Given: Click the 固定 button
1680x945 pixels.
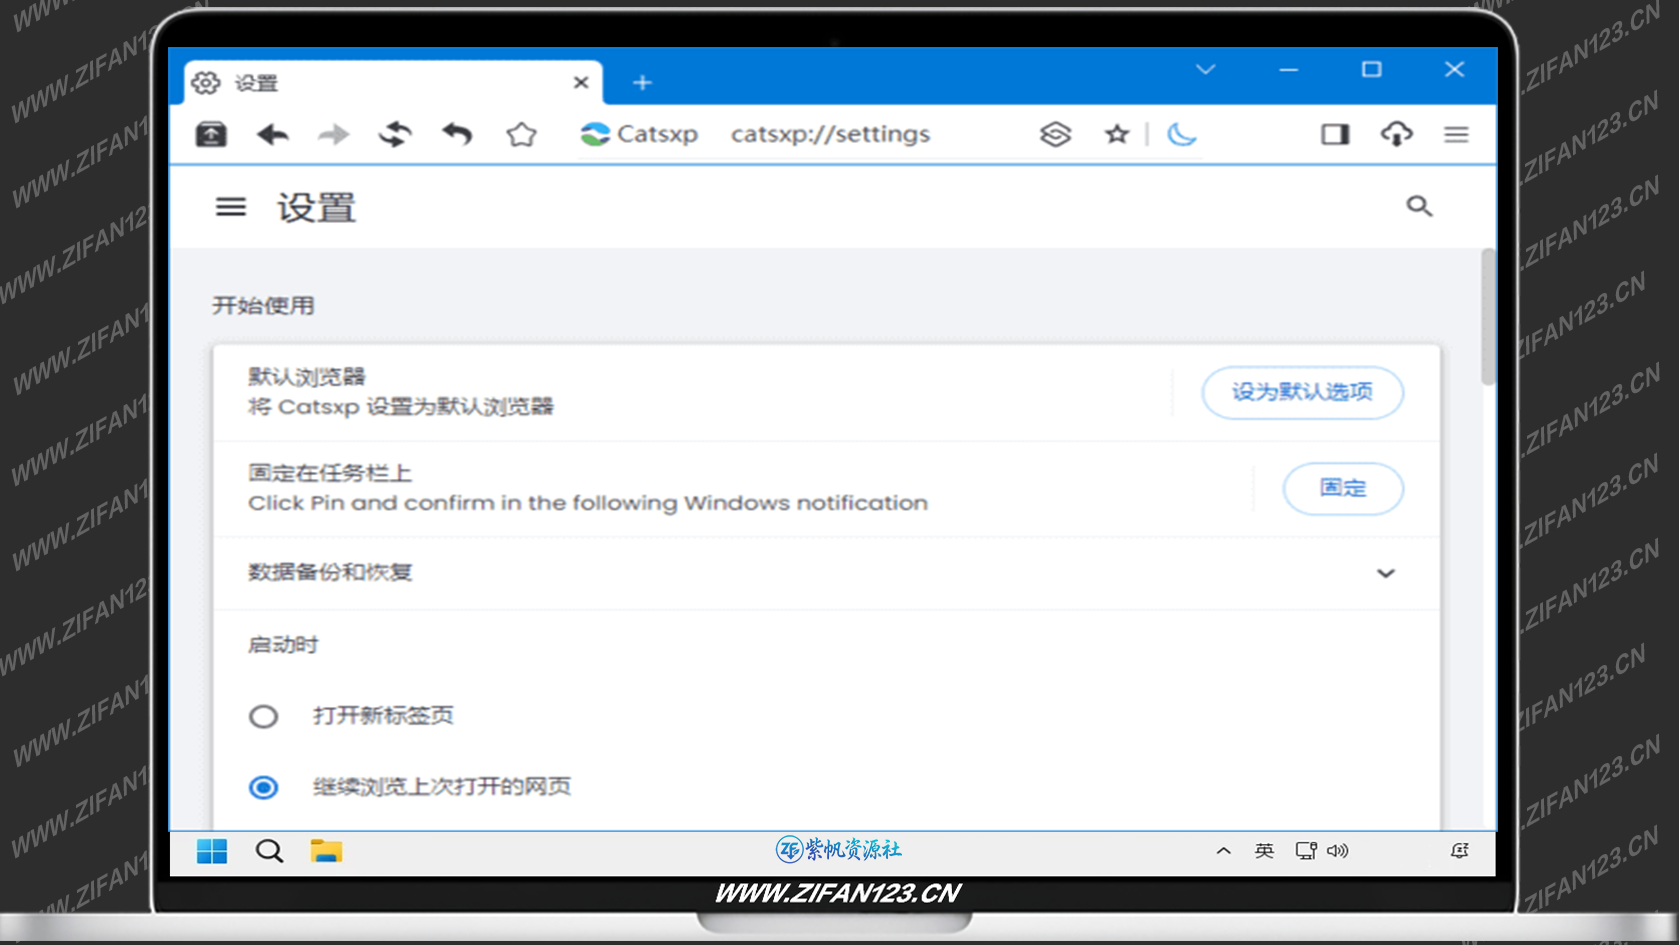Looking at the screenshot, I should click(1343, 488).
